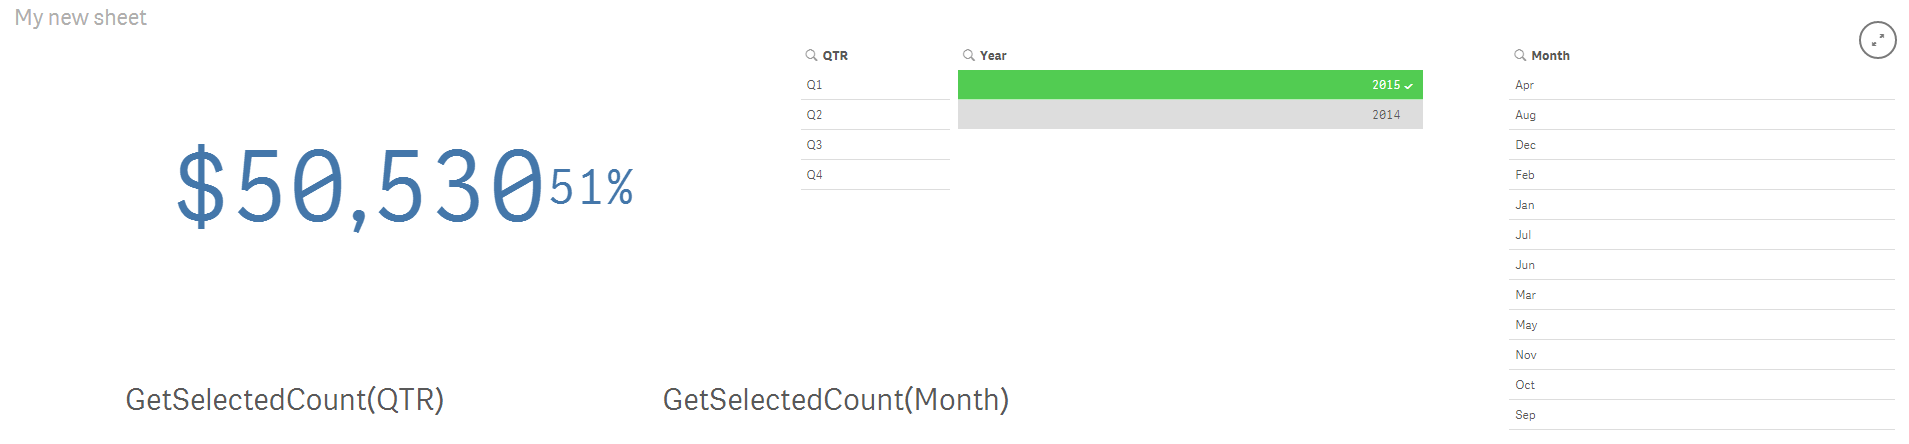Click the $50,530 KPI value
The height and width of the screenshot is (444, 1909).
(x=360, y=187)
